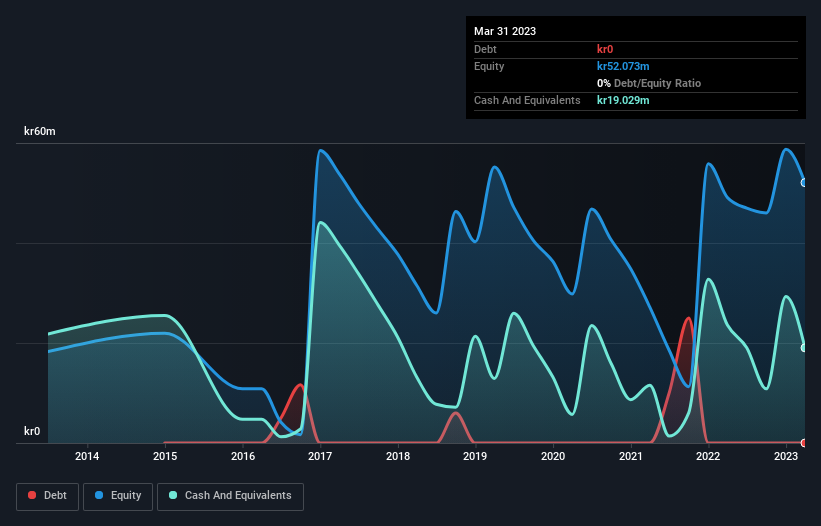Click the red Debt legend dot

pos(32,495)
